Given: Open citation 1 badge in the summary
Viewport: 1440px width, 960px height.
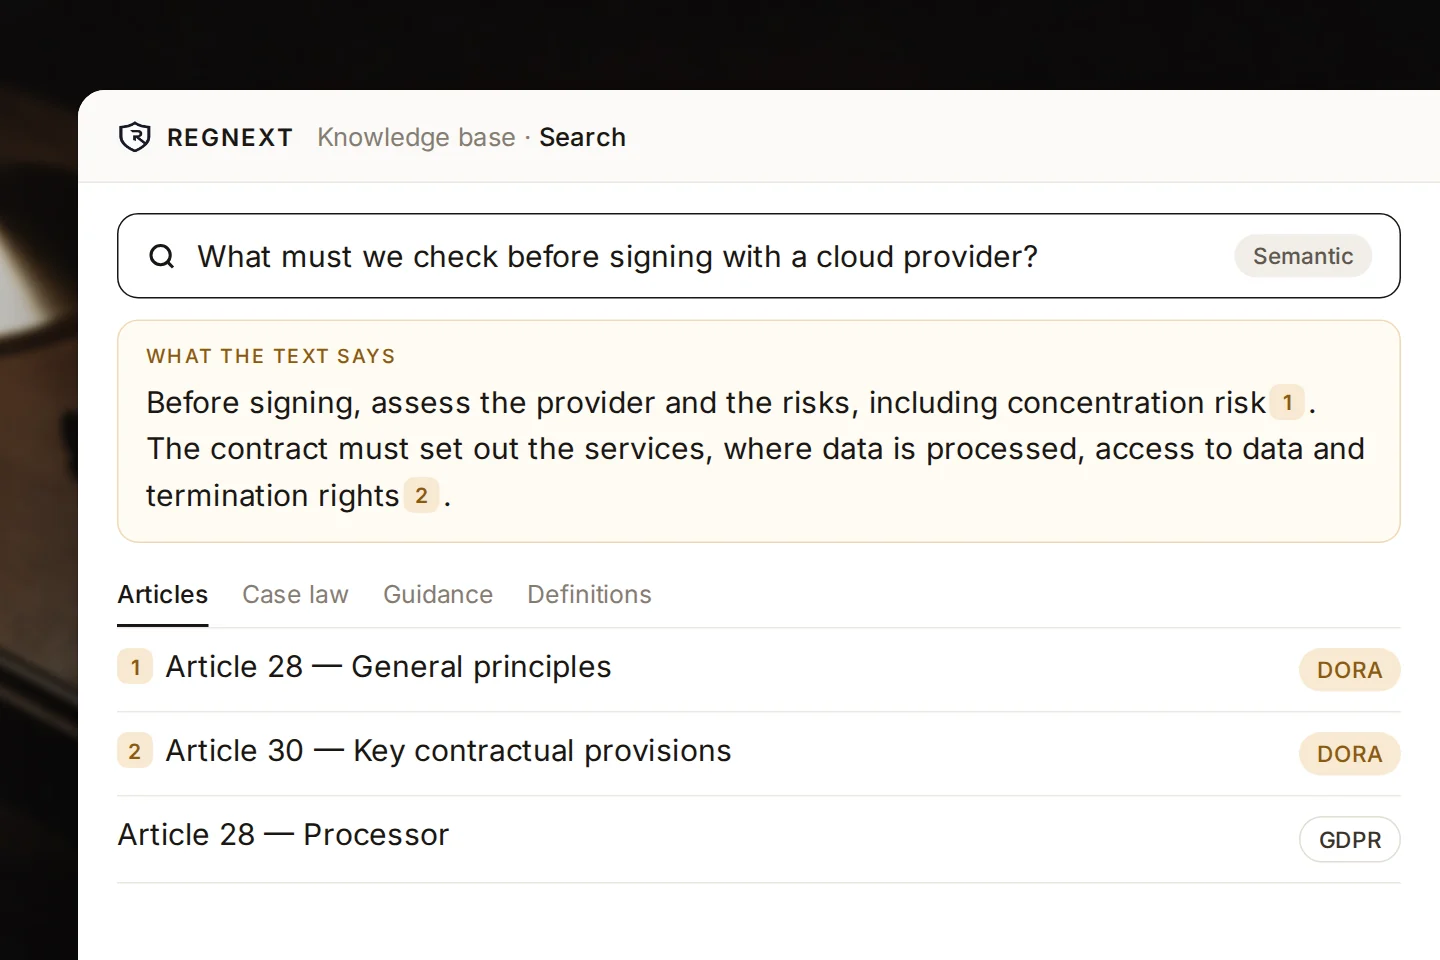Looking at the screenshot, I should click(x=1287, y=403).
